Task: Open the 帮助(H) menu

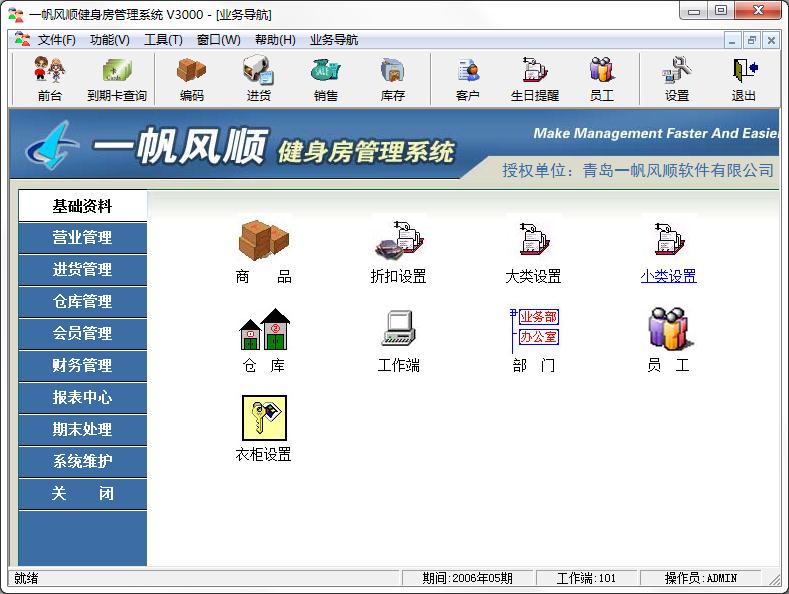Action: pos(275,40)
